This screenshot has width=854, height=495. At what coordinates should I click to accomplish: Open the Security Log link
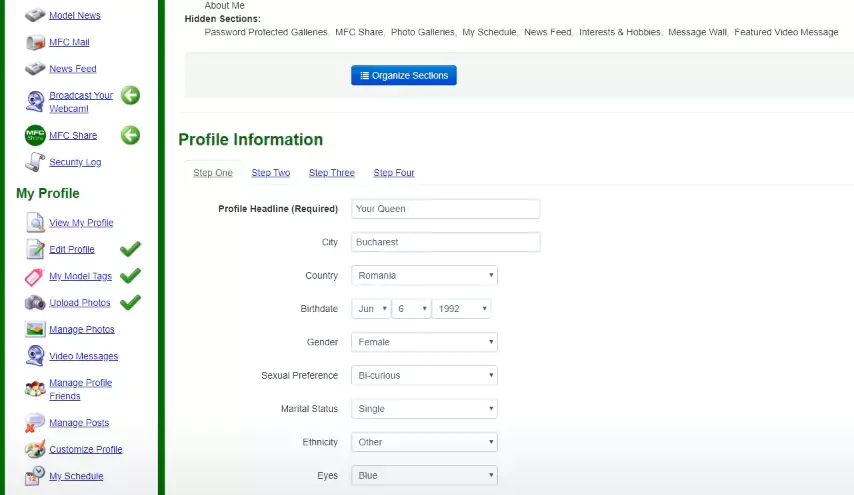click(x=75, y=162)
